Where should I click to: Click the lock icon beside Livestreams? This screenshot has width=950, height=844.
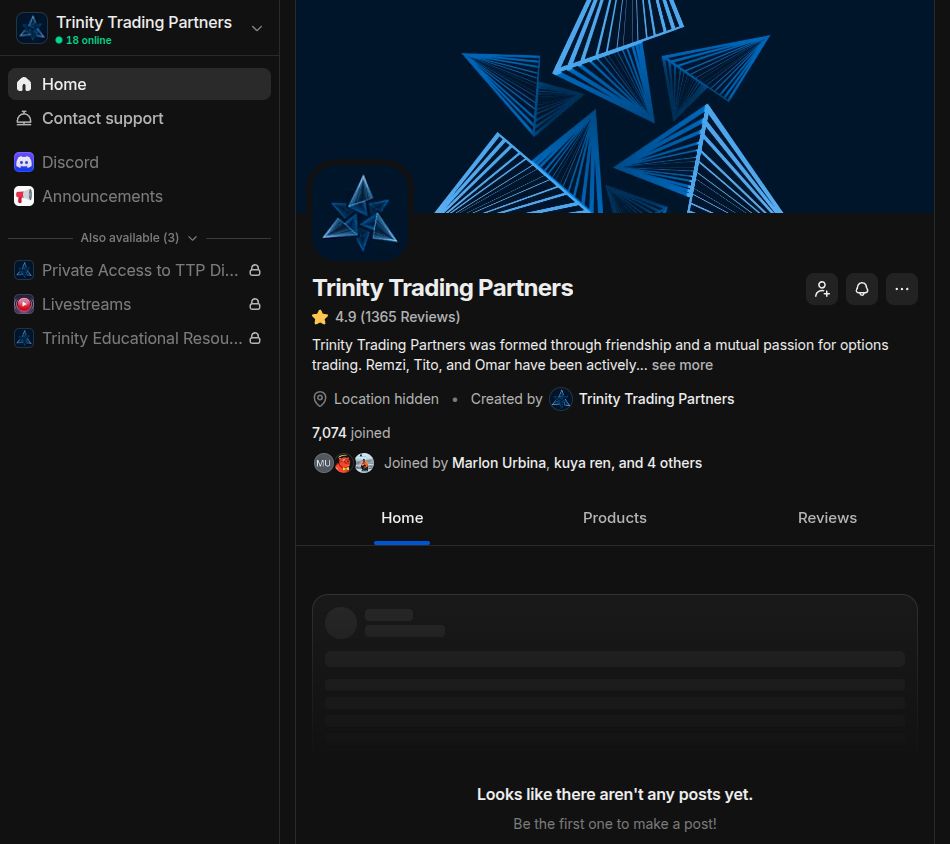coord(255,304)
